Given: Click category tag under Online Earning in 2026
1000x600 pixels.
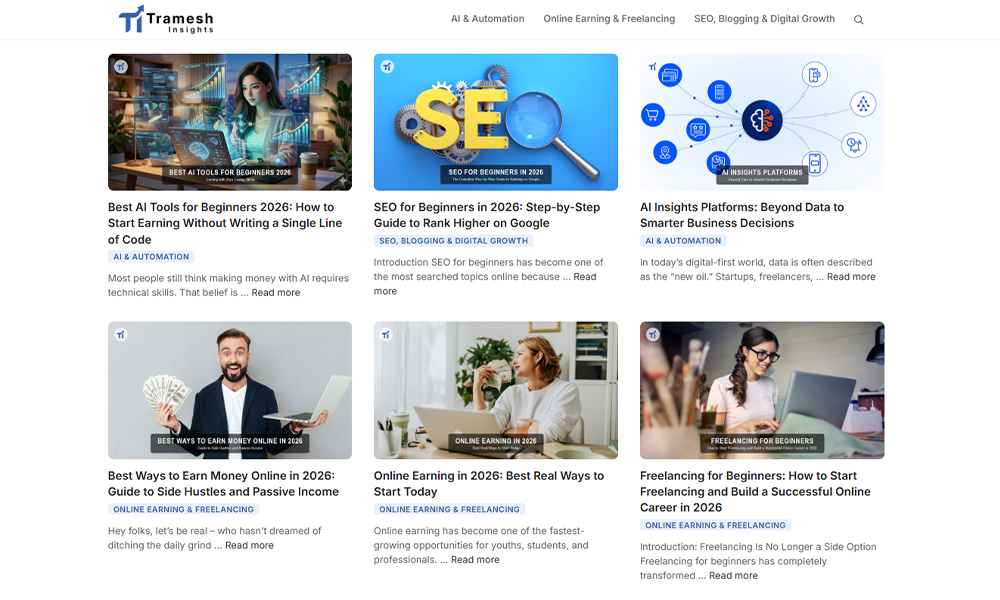Looking at the screenshot, I should [x=450, y=509].
